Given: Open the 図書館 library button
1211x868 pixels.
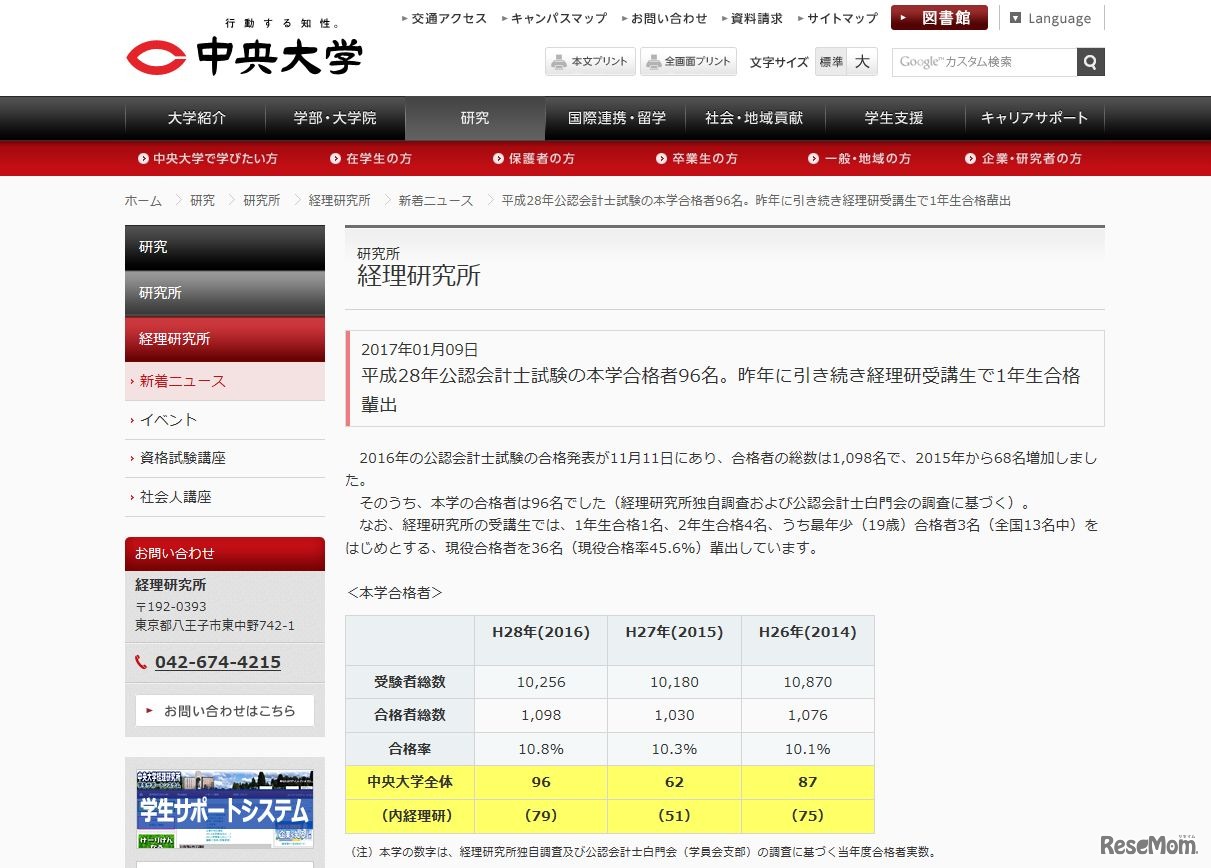Looking at the screenshot, I should point(938,18).
